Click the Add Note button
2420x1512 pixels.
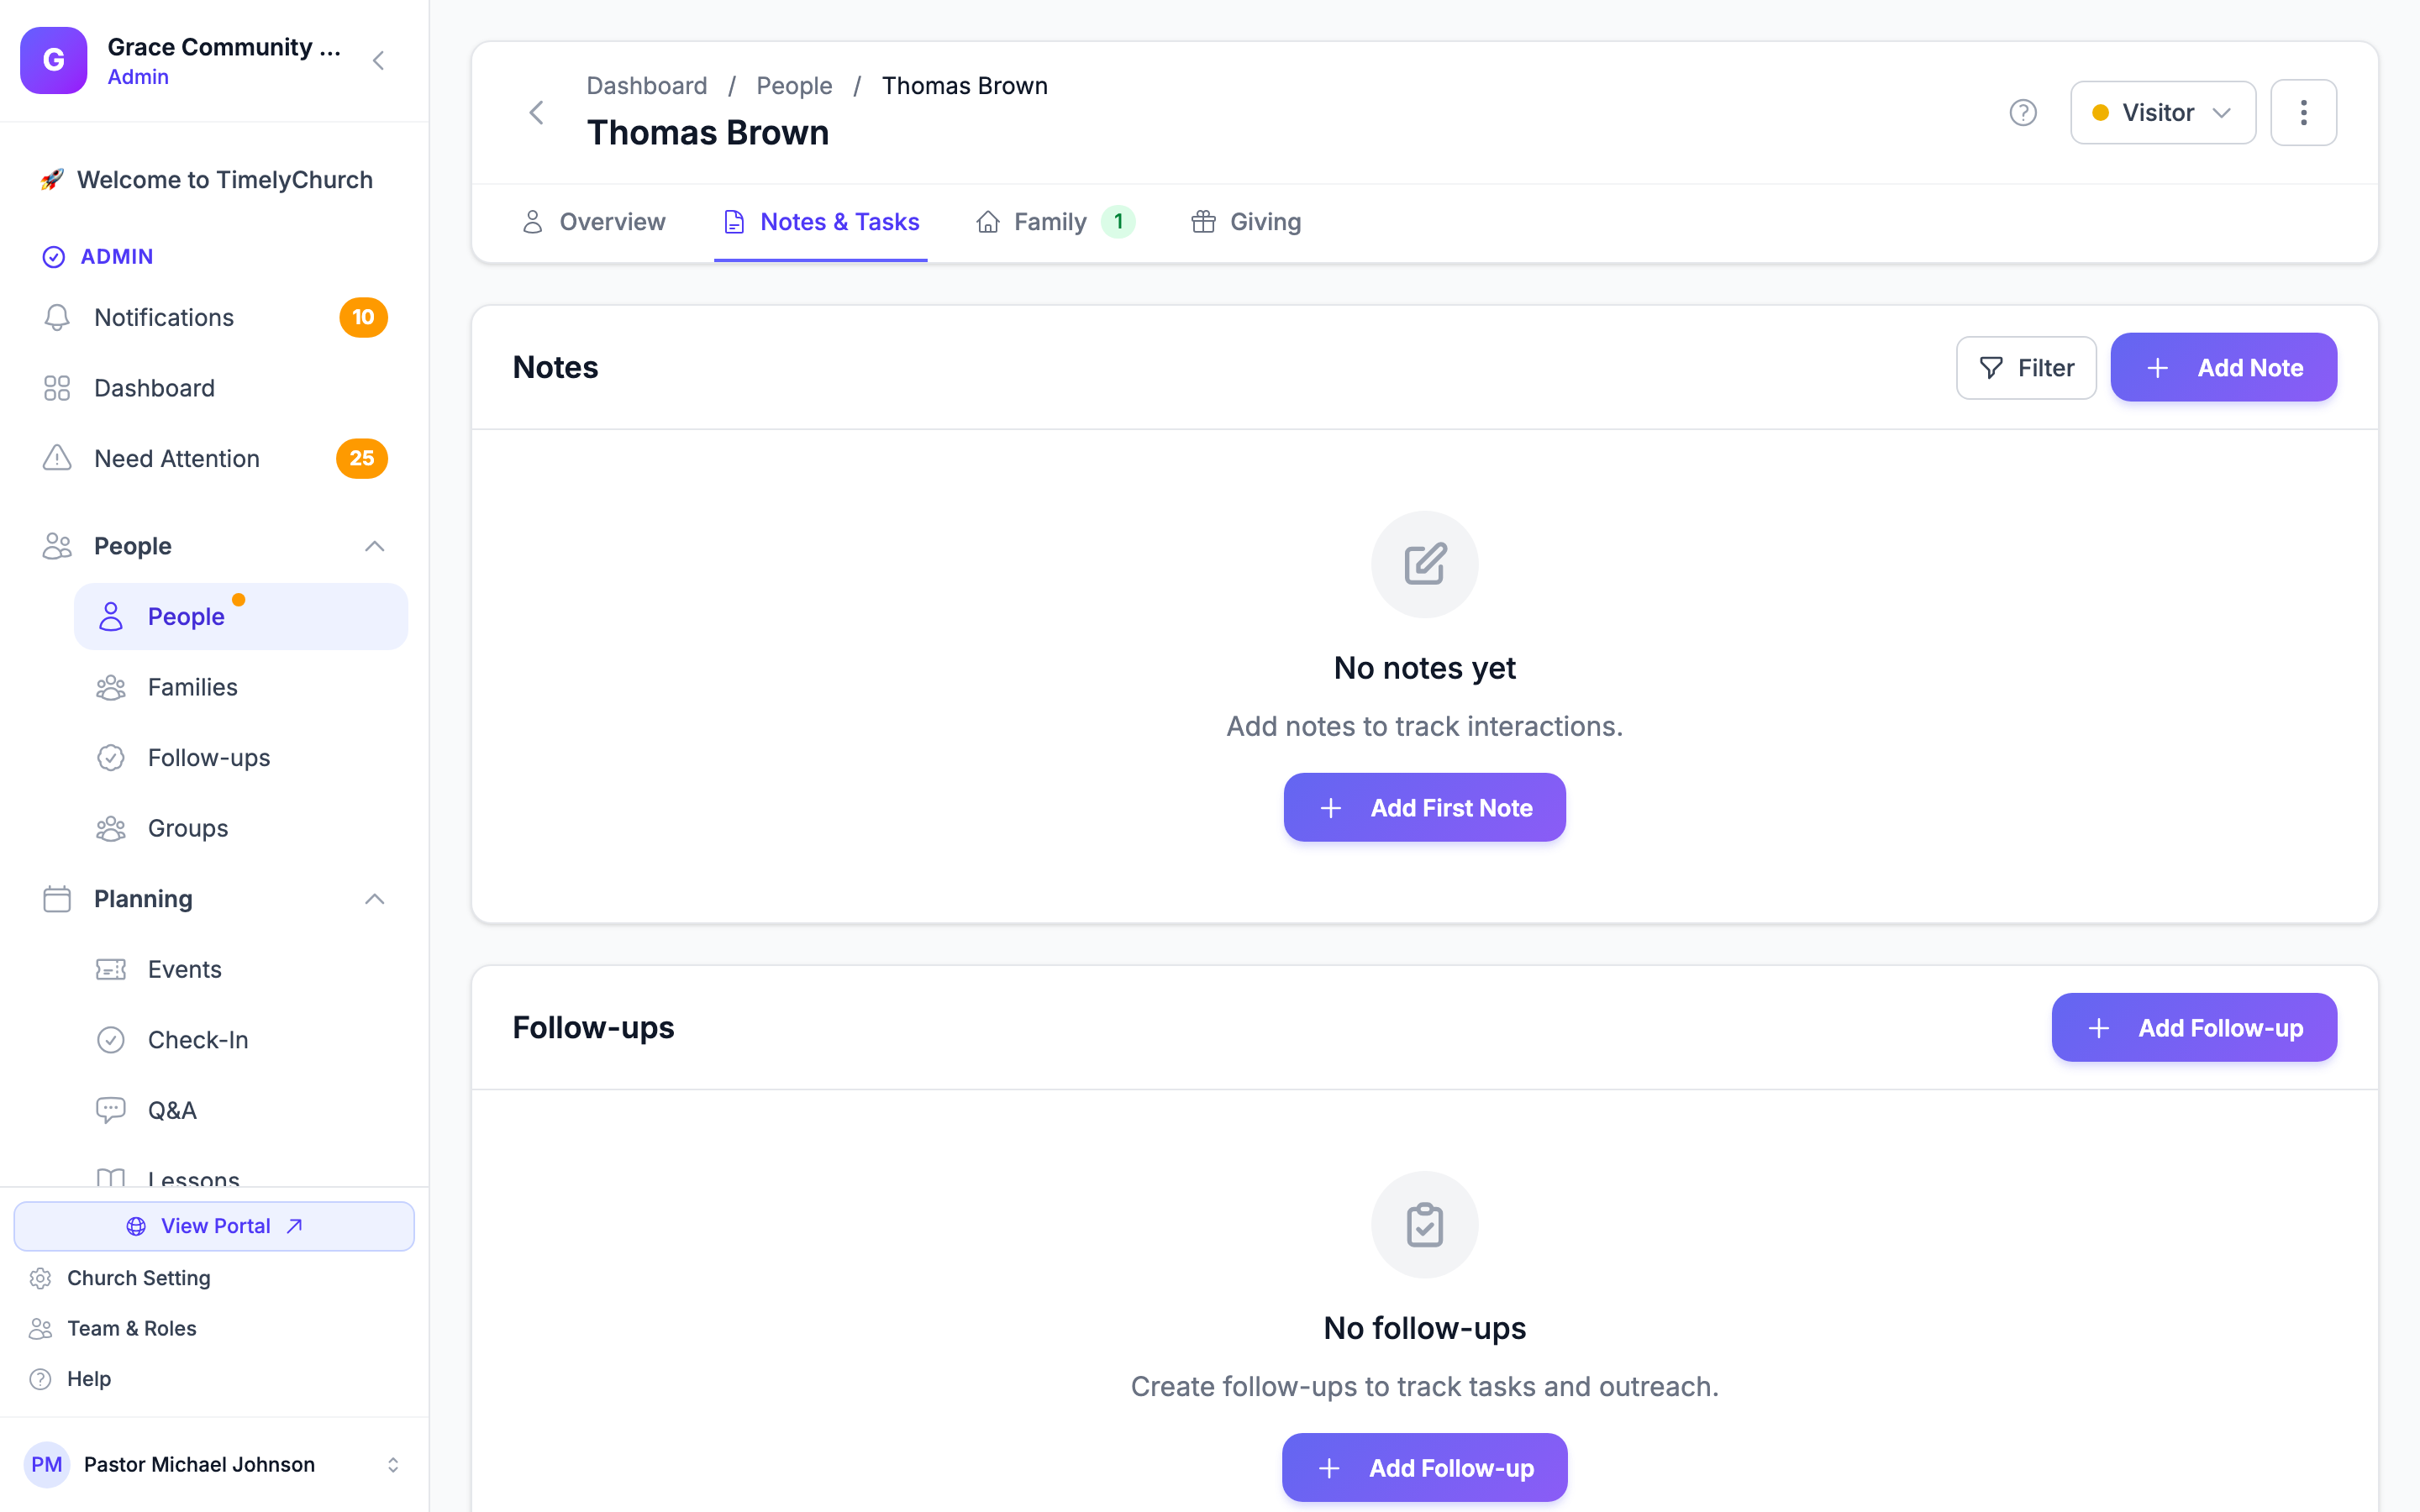2223,368
